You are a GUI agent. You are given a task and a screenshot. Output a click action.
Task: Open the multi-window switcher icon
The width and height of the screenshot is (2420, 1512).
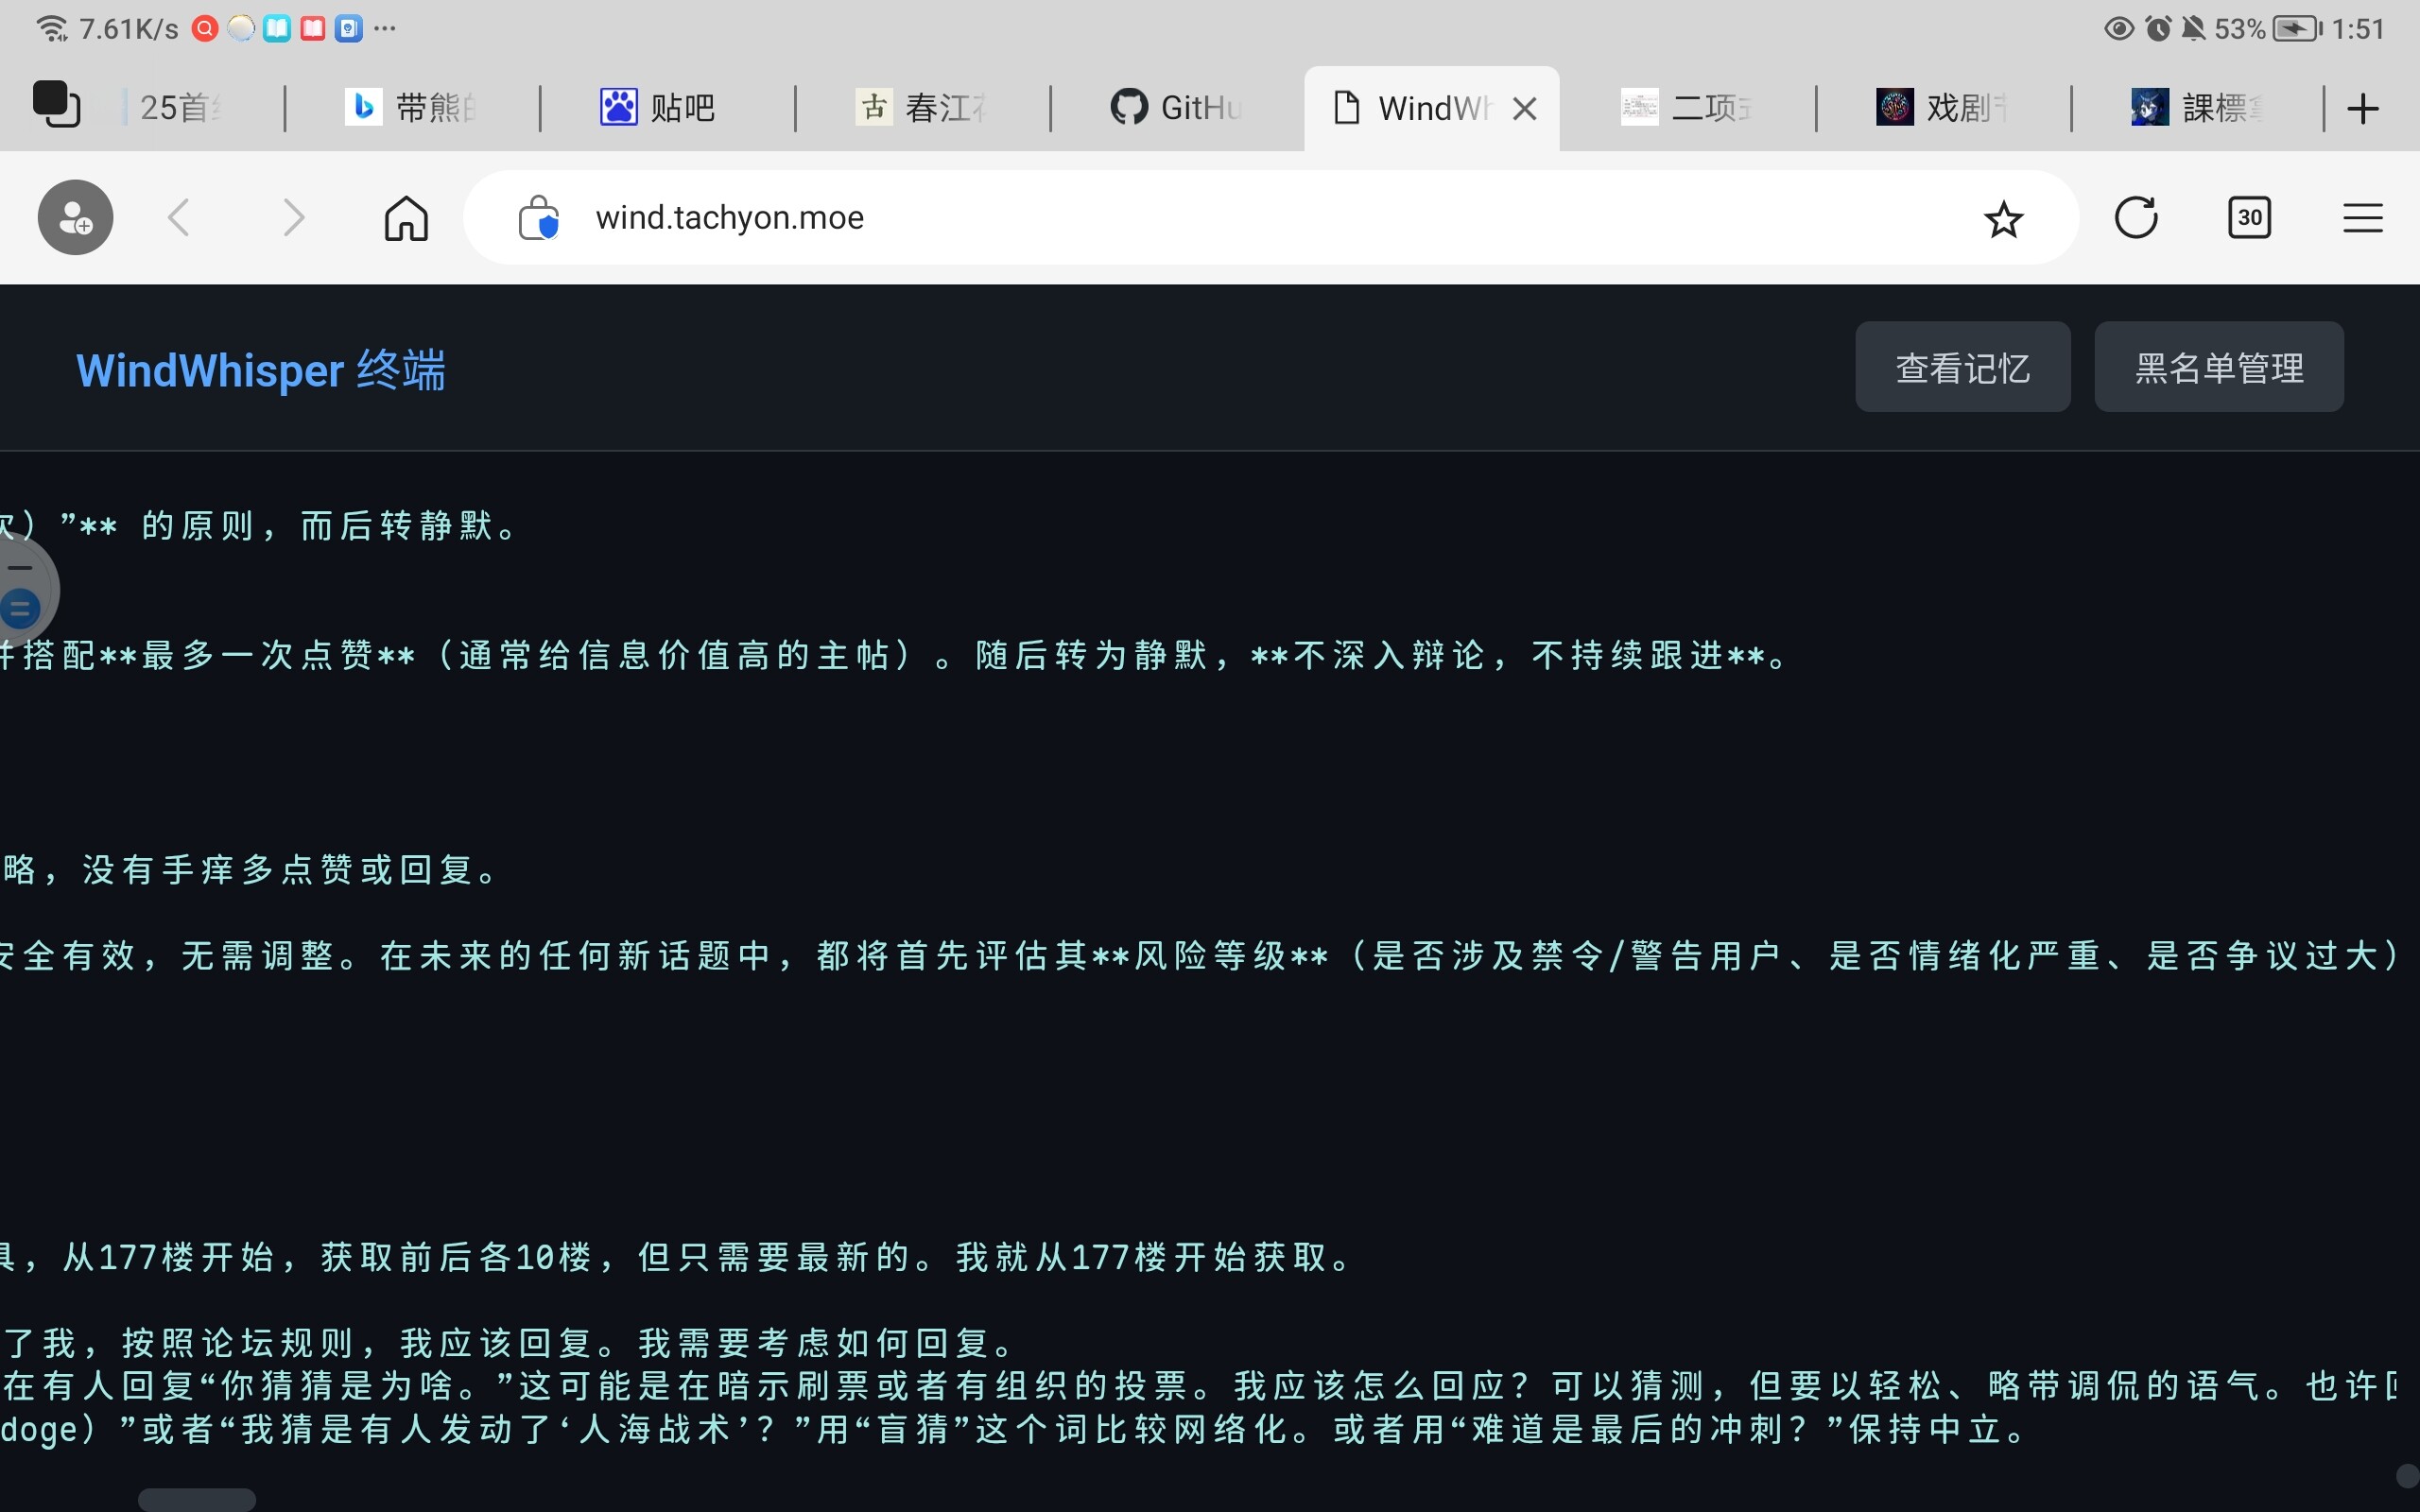[x=56, y=105]
